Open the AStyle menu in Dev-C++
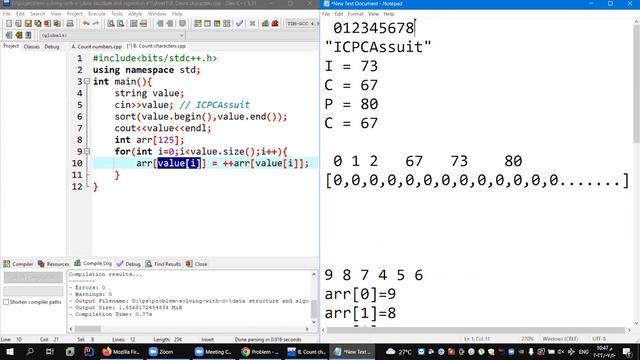Image resolution: width=640 pixels, height=360 pixels. (135, 14)
